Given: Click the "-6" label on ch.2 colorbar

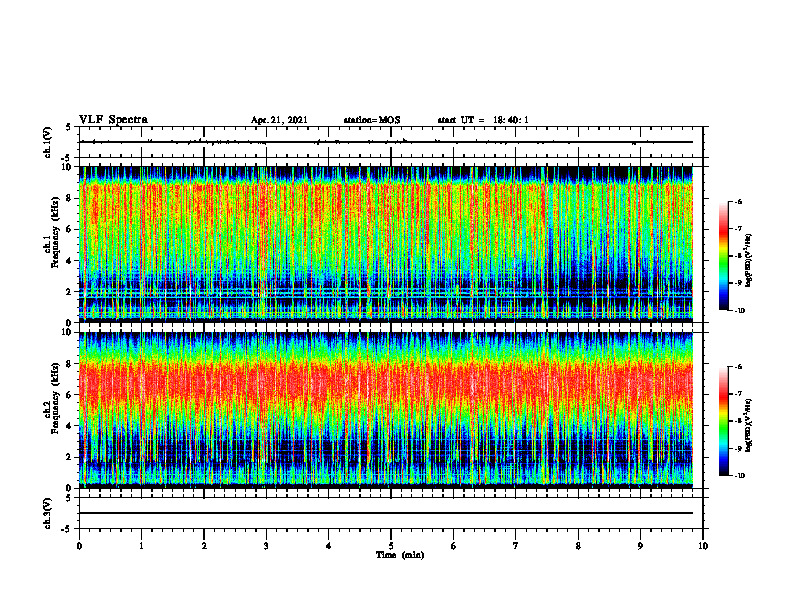Looking at the screenshot, I should tap(737, 367).
